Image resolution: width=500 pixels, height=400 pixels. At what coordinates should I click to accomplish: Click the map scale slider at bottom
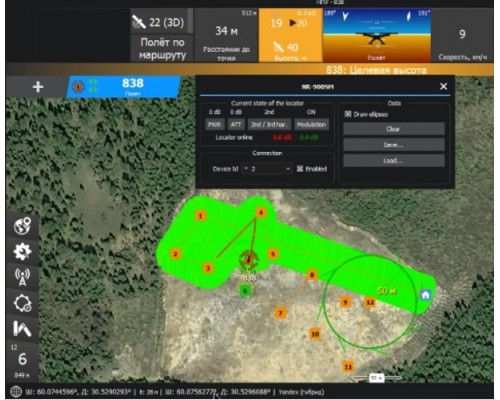(x=377, y=378)
